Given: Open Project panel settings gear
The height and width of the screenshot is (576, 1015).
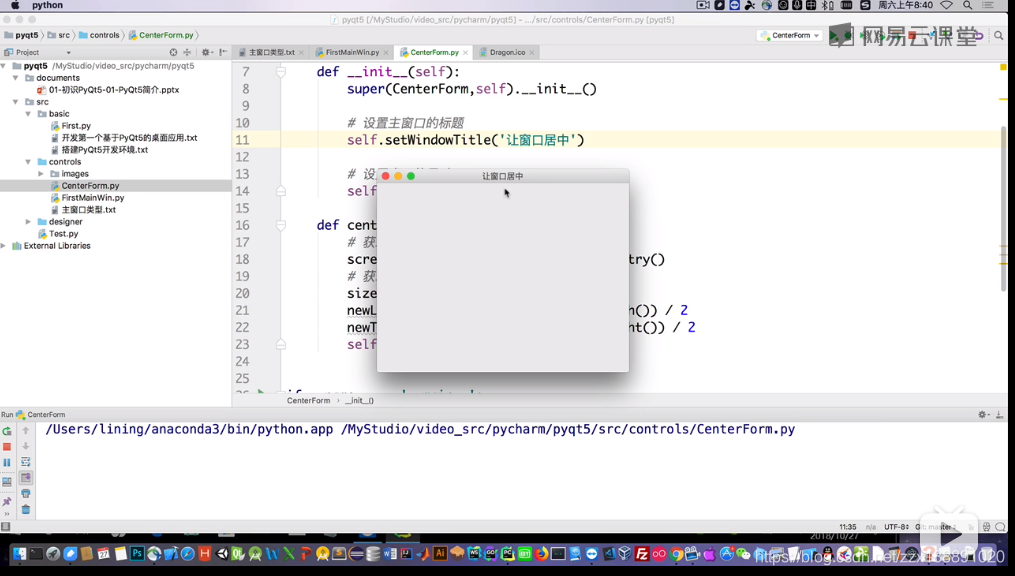Looking at the screenshot, I should pos(206,52).
